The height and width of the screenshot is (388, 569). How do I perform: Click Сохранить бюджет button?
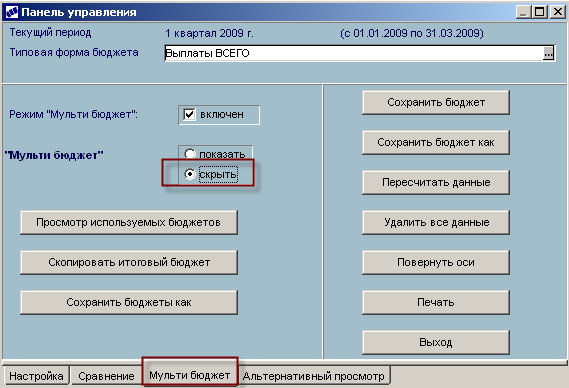[x=436, y=102]
